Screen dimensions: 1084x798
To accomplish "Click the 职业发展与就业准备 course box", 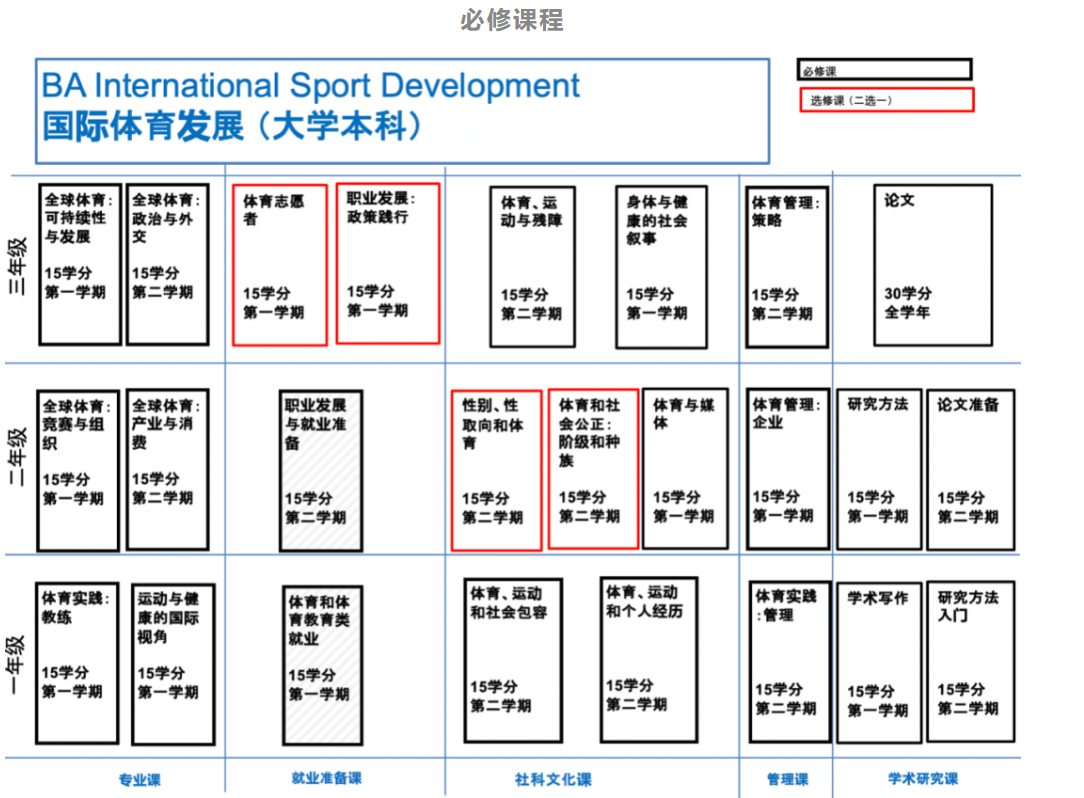I will pyautogui.click(x=320, y=470).
